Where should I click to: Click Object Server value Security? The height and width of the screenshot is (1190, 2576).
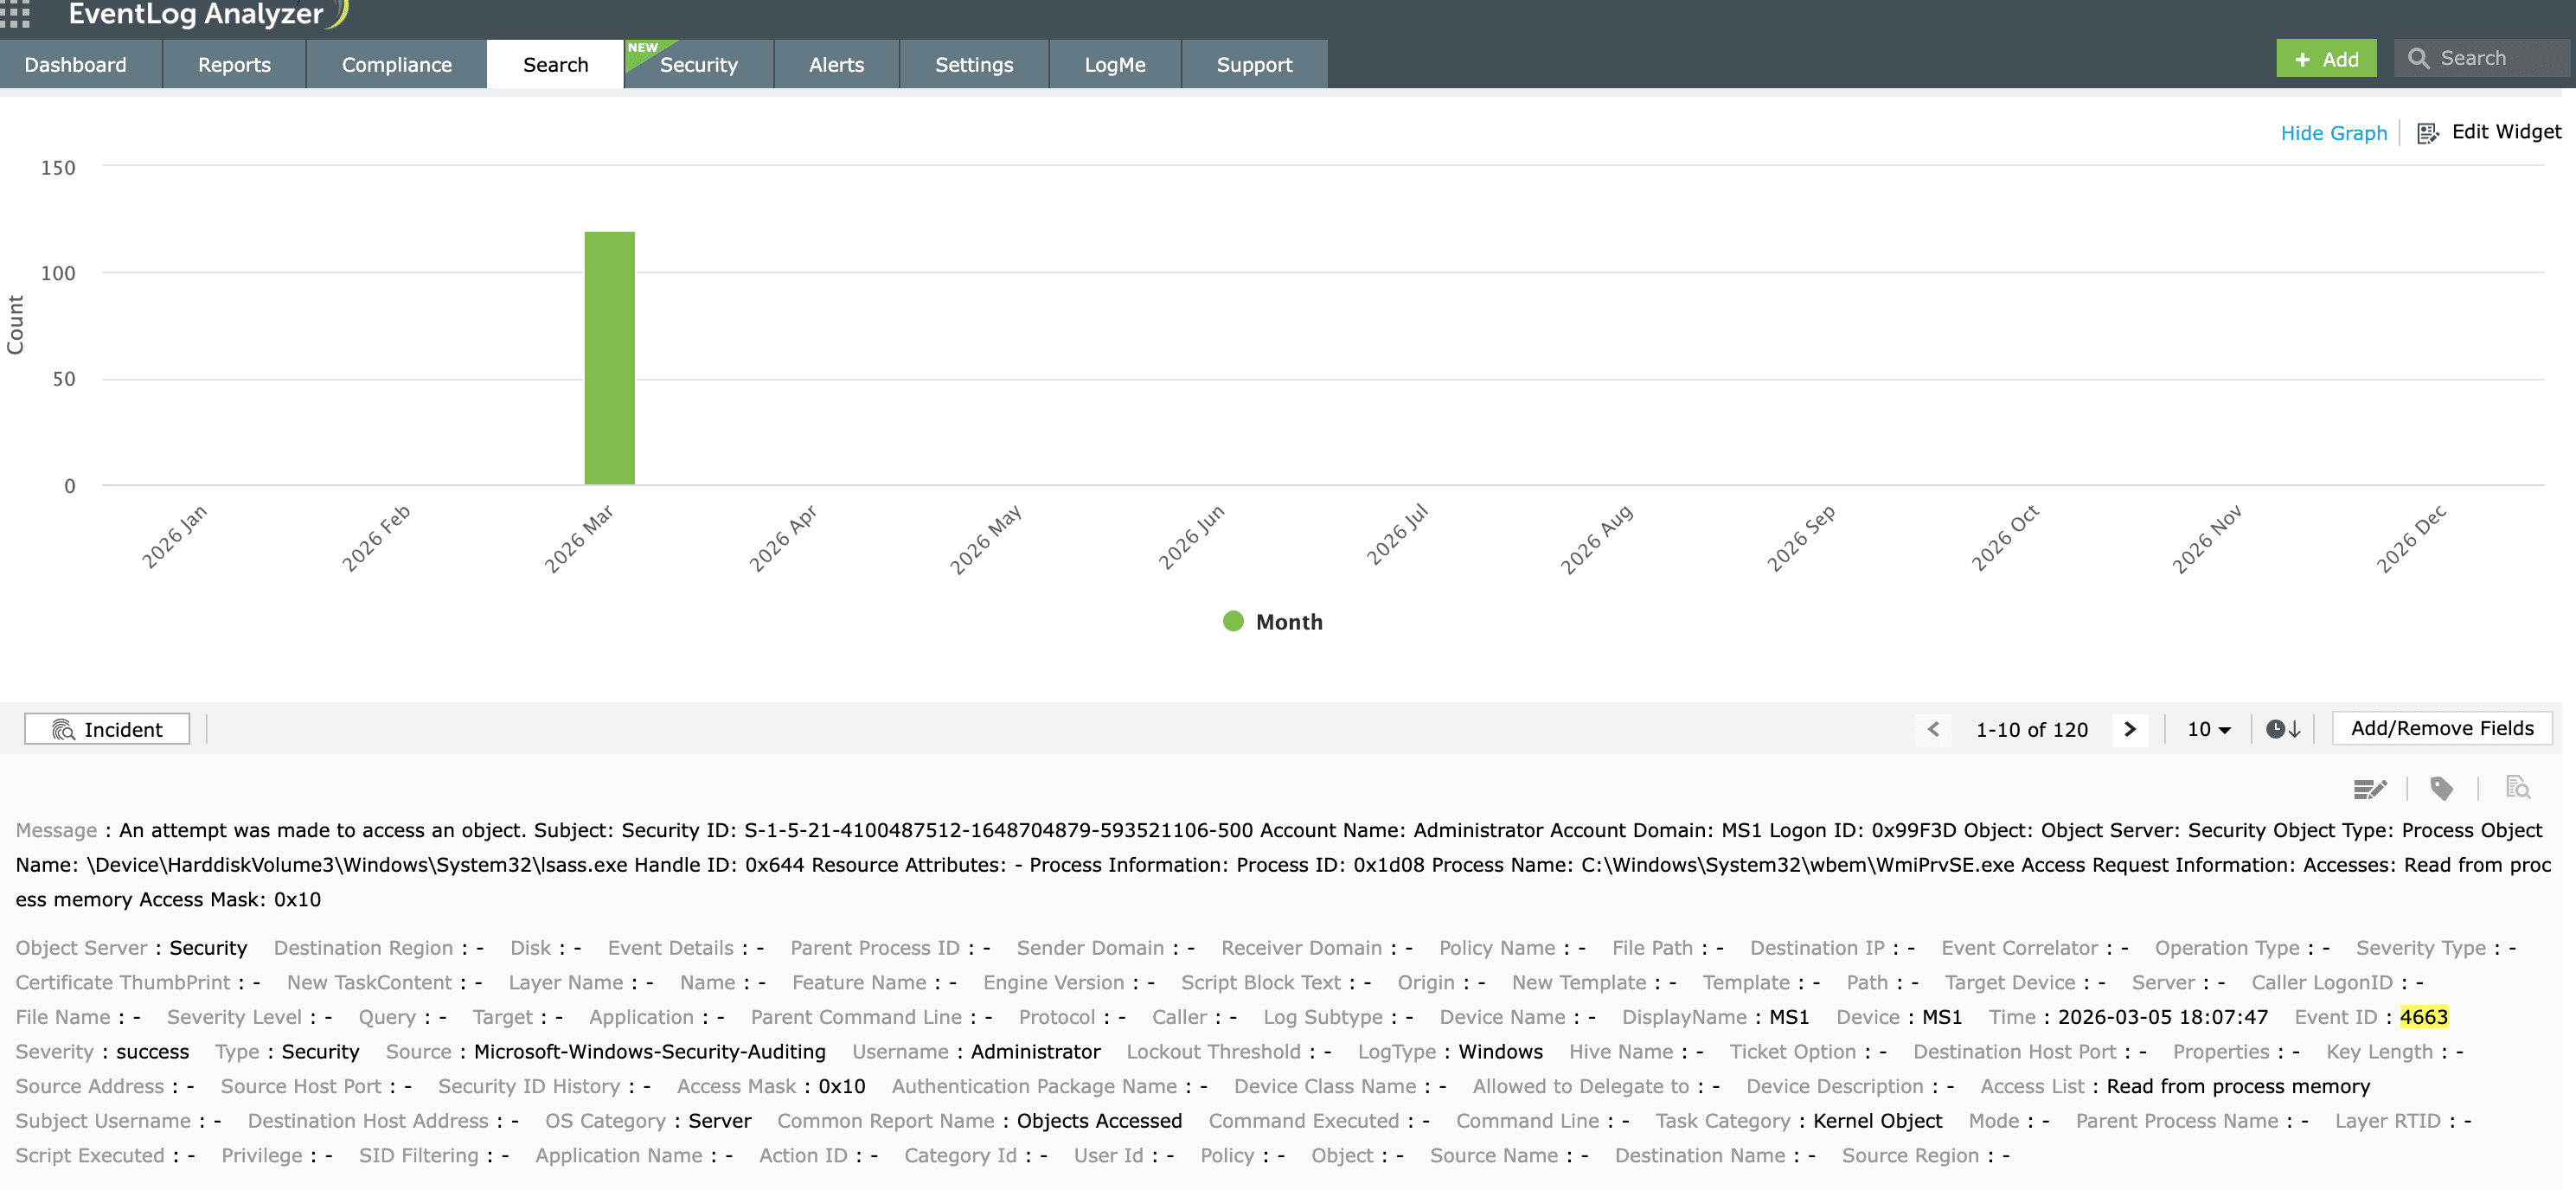pos(208,948)
